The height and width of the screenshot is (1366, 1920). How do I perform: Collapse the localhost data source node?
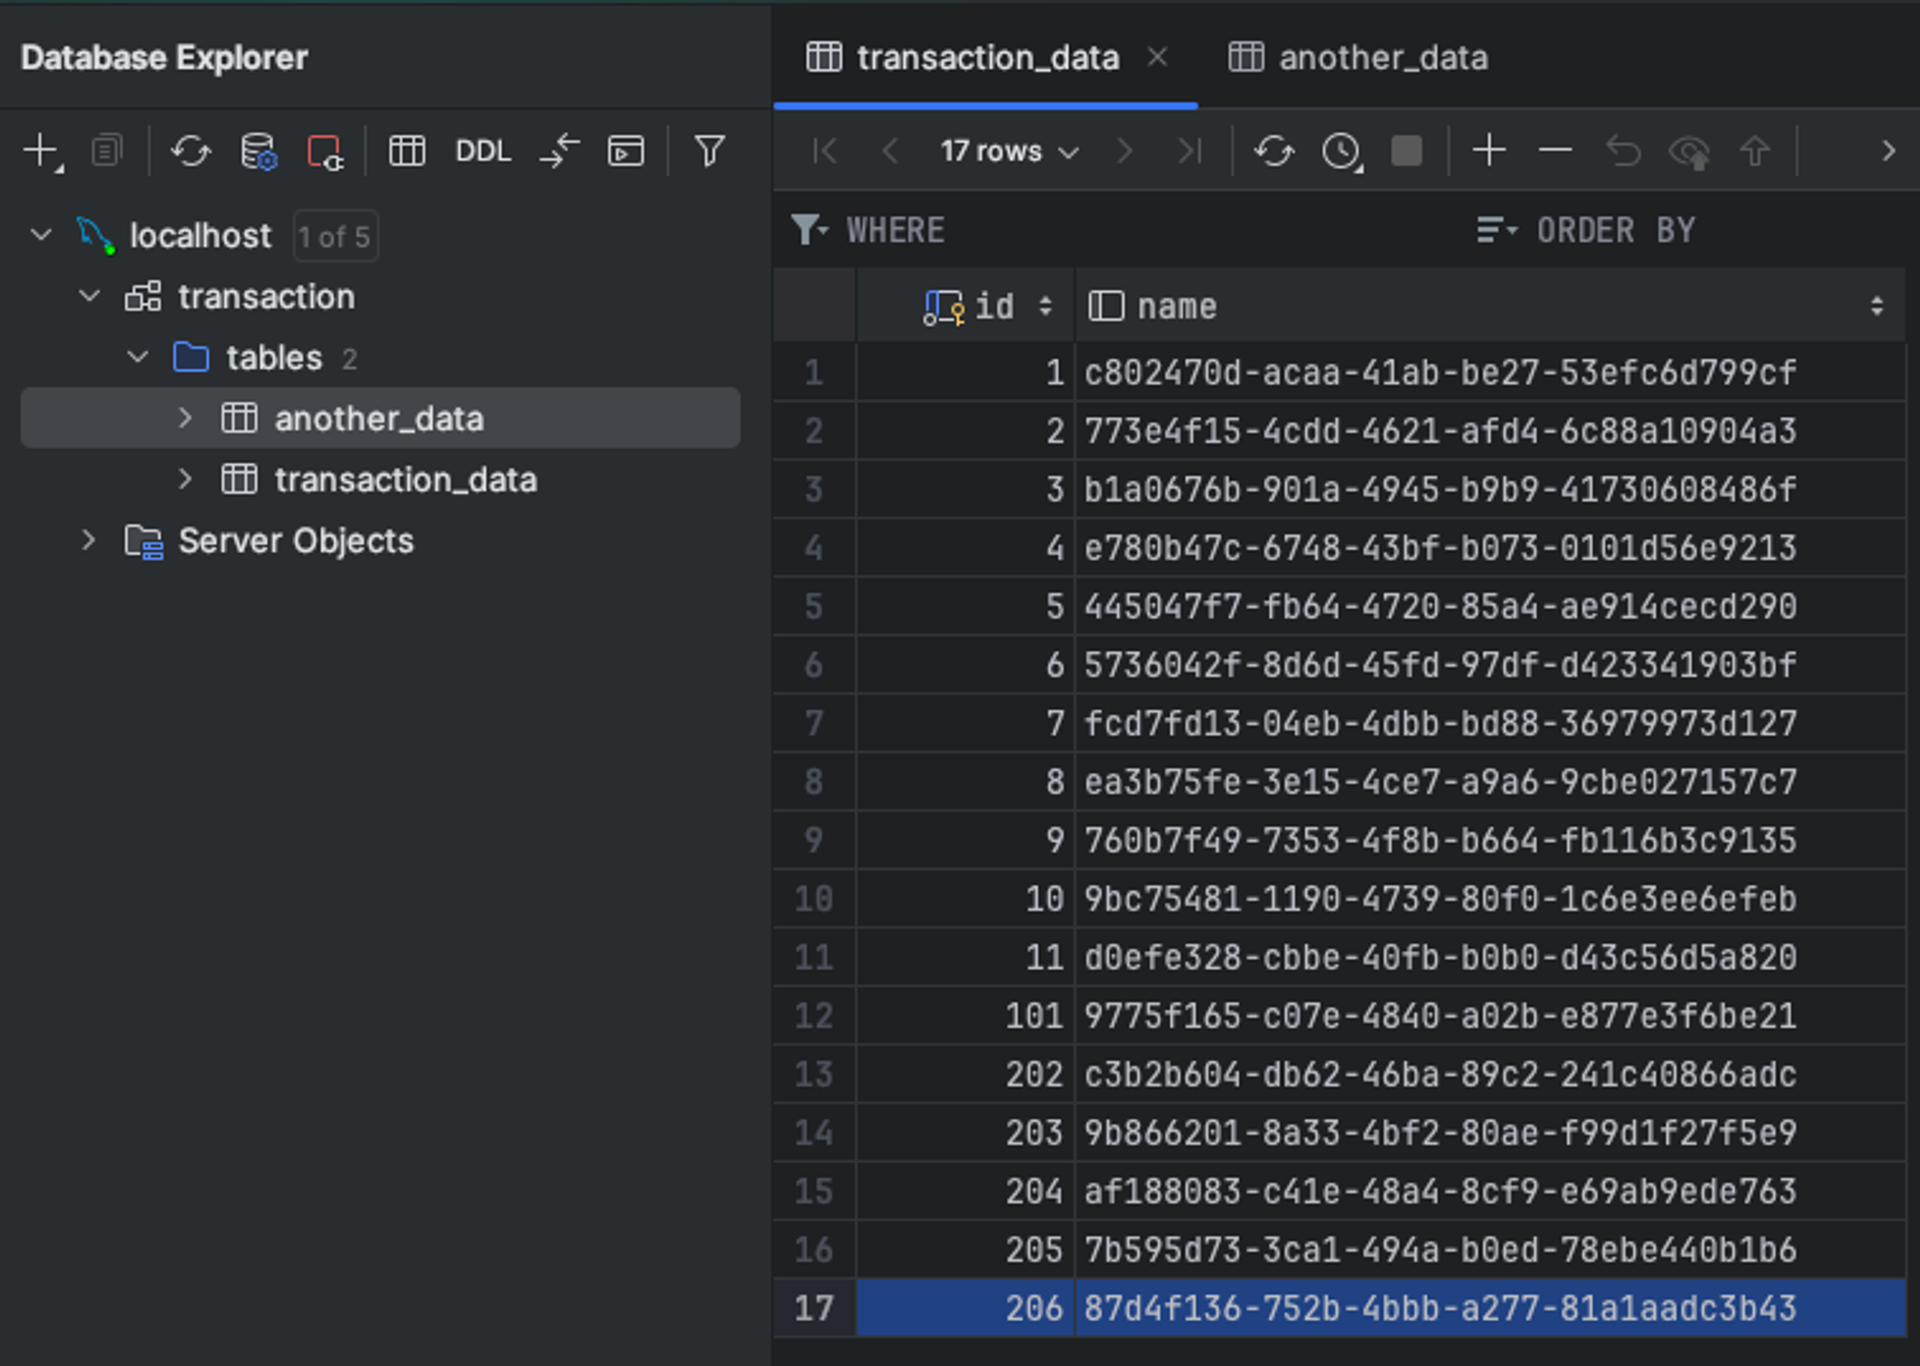[41, 235]
